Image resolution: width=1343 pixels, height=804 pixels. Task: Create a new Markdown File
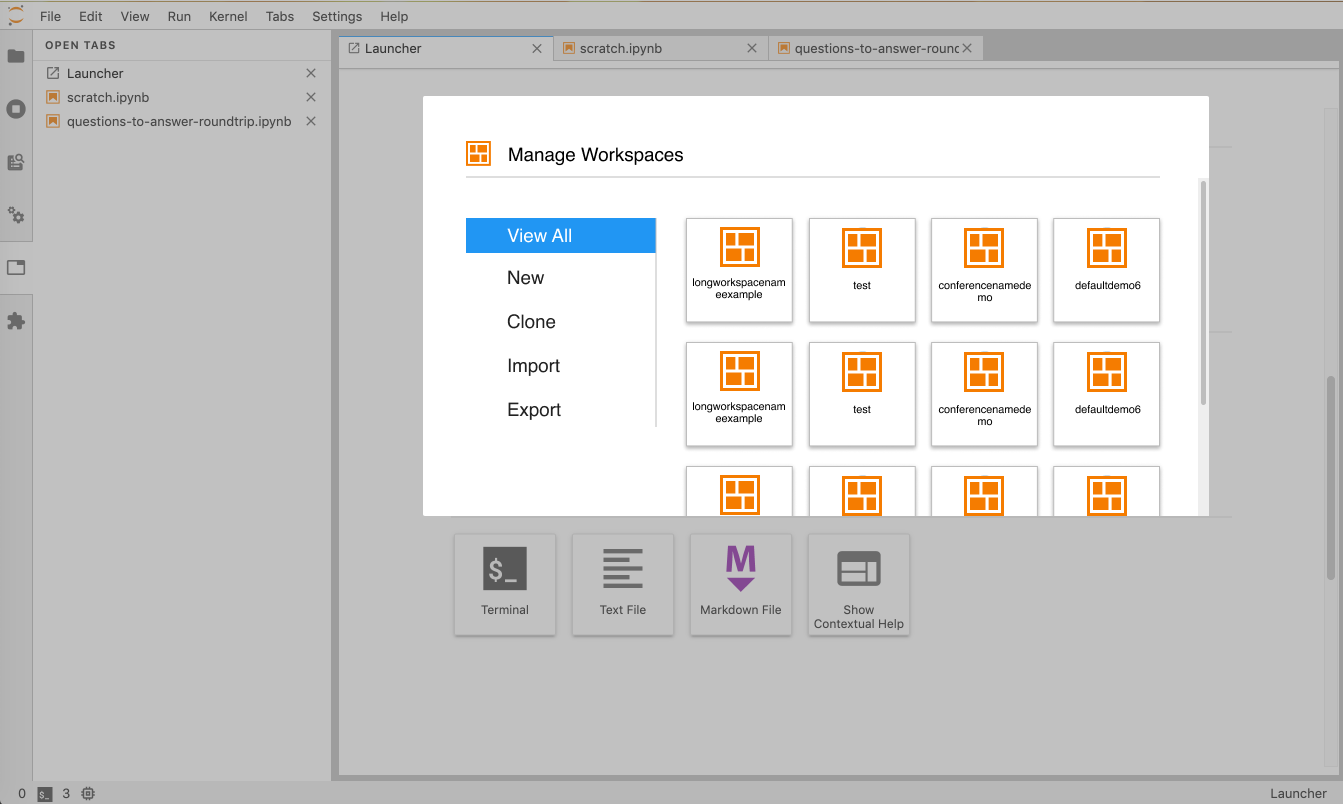[740, 584]
